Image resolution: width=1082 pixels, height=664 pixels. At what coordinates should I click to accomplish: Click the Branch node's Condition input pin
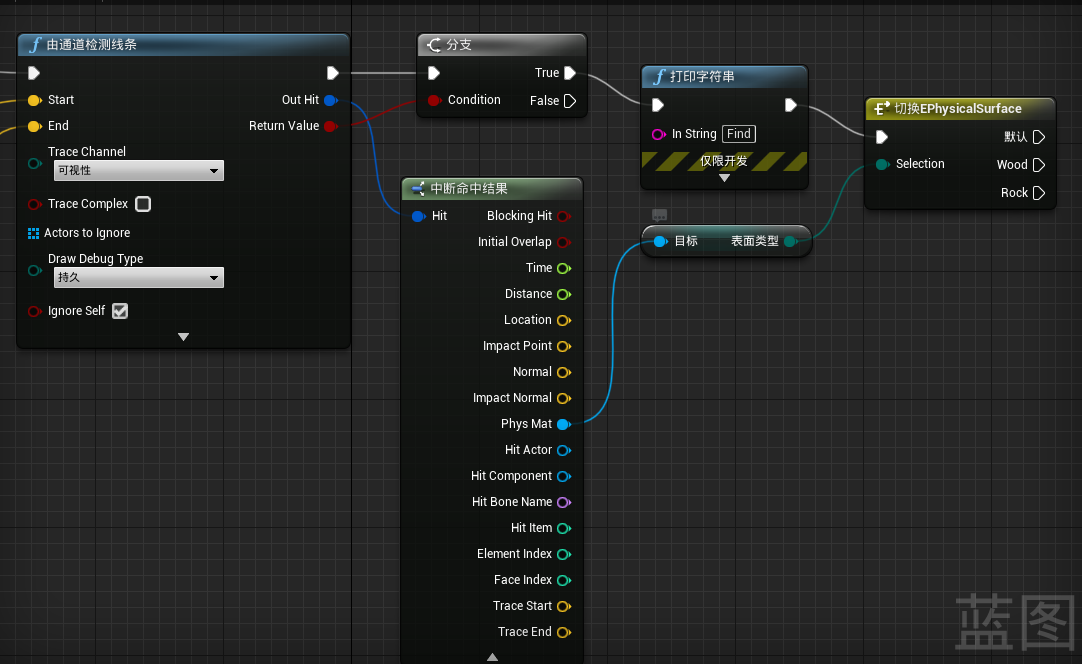[434, 100]
